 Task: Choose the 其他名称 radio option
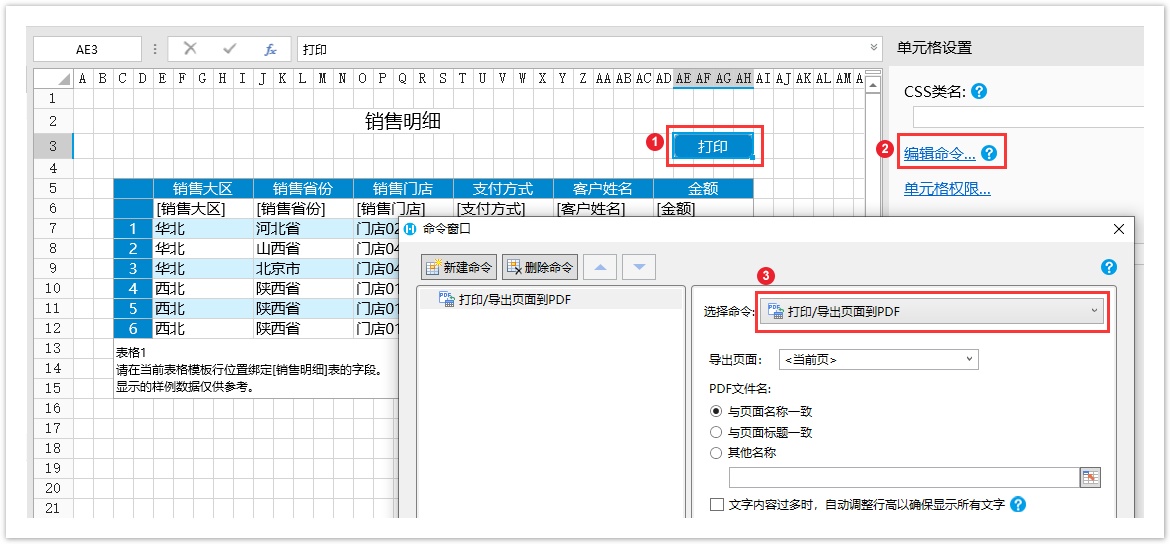coord(716,452)
